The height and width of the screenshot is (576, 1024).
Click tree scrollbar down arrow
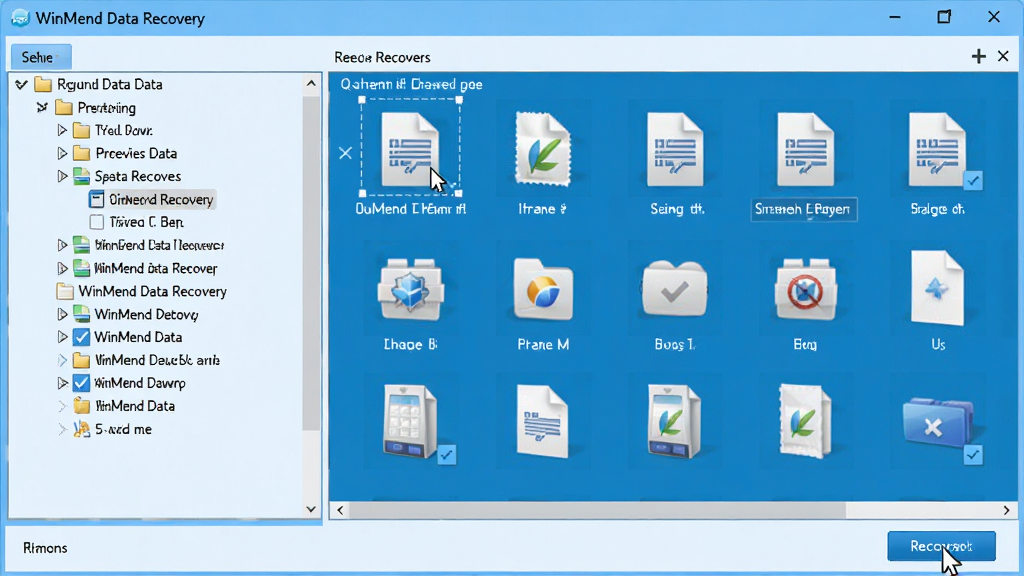(x=311, y=509)
